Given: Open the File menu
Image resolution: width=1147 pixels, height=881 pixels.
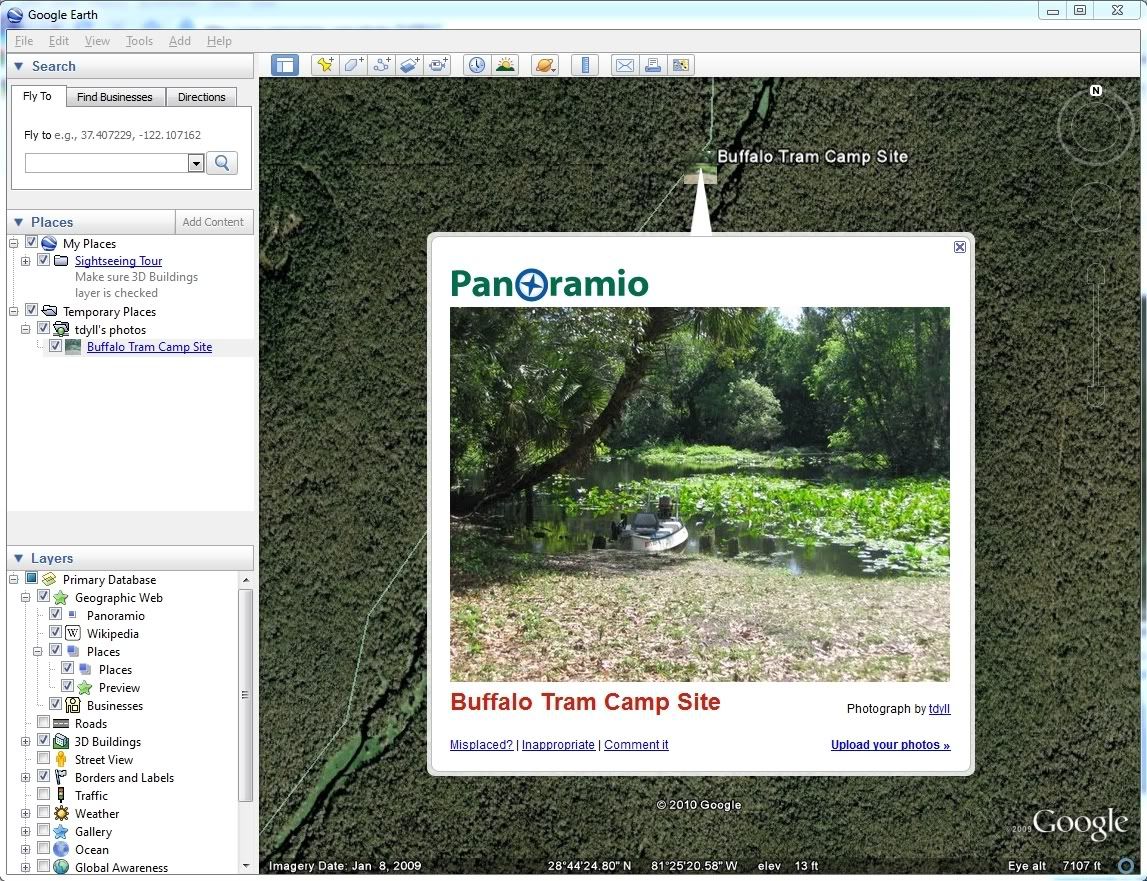Looking at the screenshot, I should coord(24,41).
